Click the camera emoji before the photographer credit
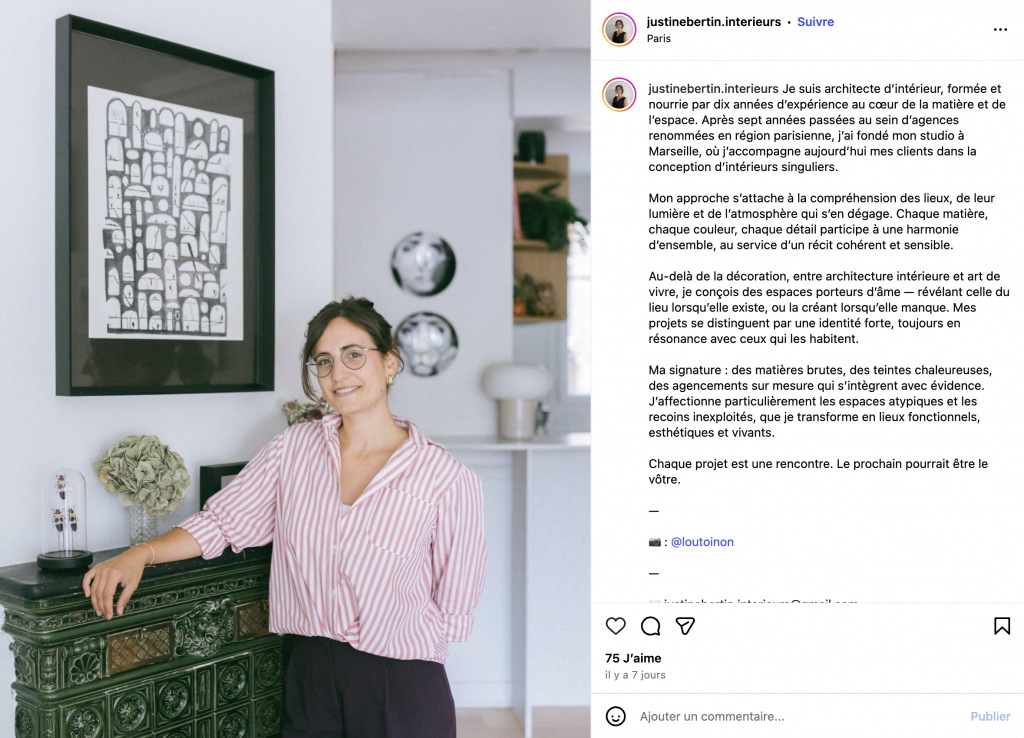The image size is (1024, 738). (654, 542)
